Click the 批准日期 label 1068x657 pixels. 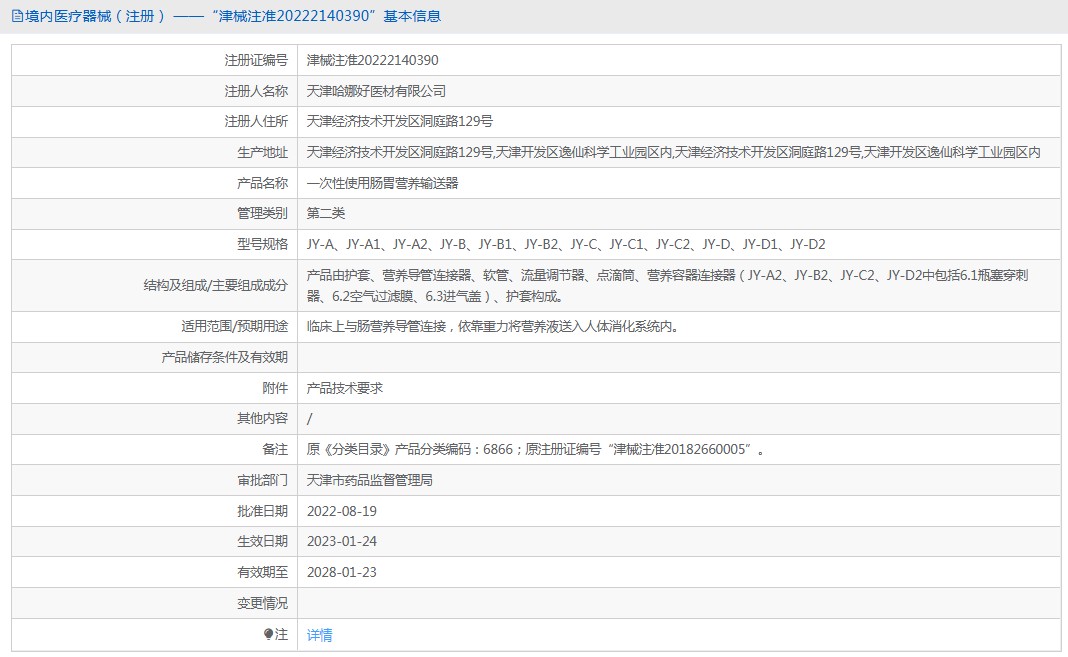[262, 511]
